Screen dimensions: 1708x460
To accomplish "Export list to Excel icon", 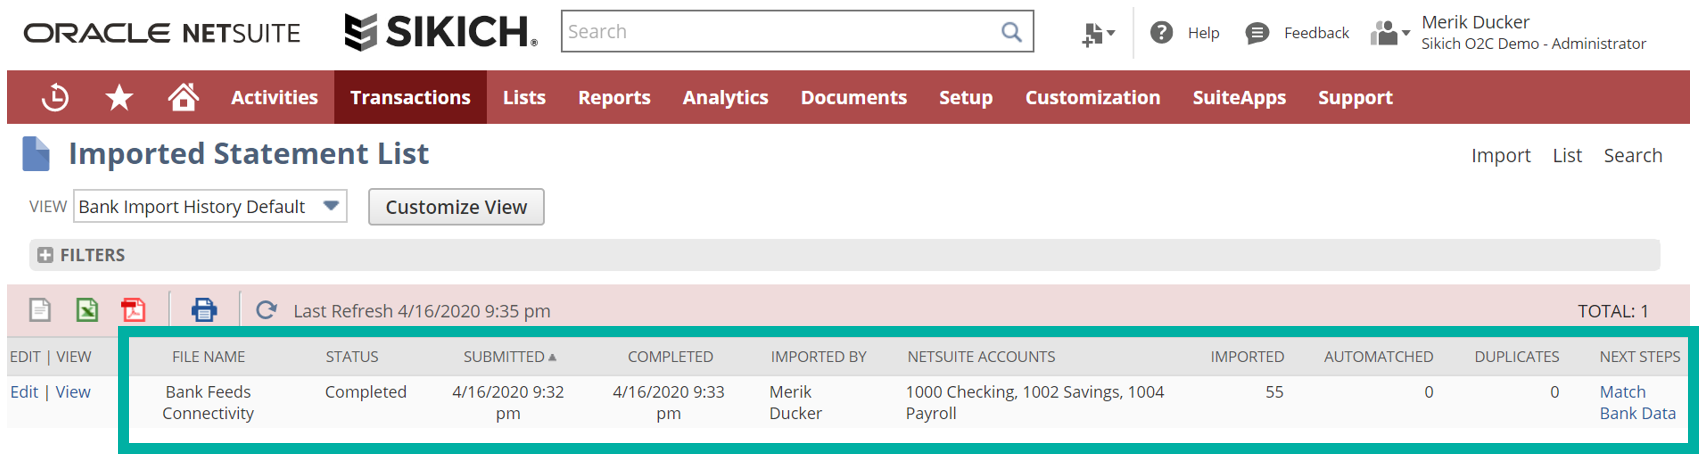I will [x=87, y=310].
